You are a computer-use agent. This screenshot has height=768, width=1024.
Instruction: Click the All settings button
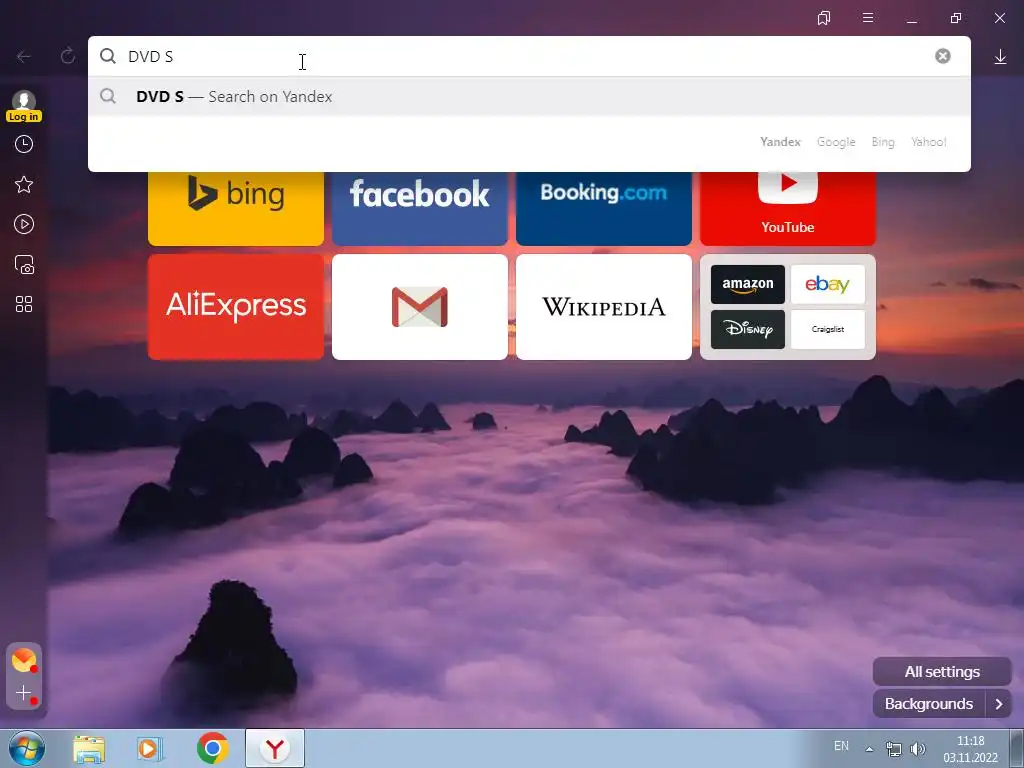[x=942, y=671]
